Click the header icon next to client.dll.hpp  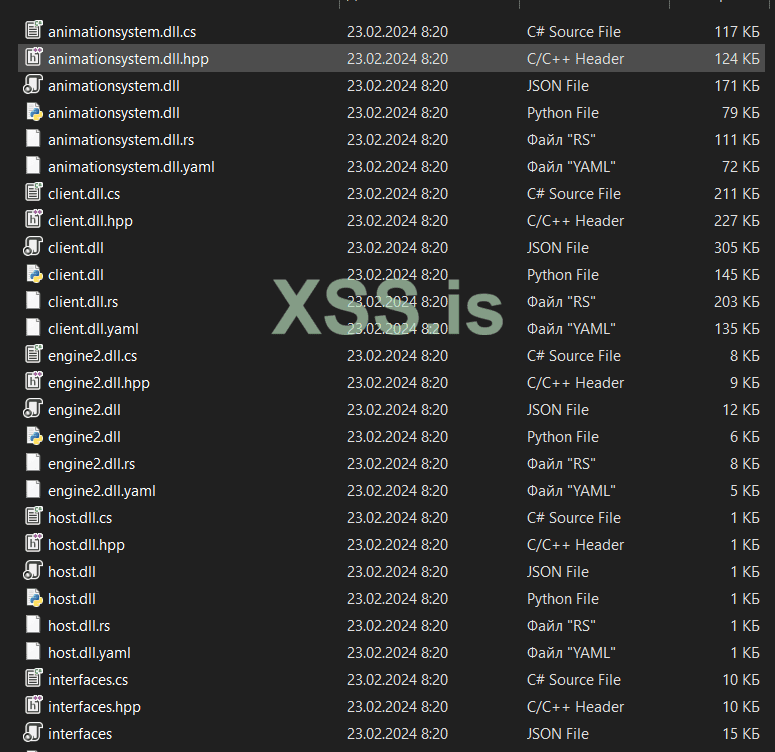tap(34, 220)
